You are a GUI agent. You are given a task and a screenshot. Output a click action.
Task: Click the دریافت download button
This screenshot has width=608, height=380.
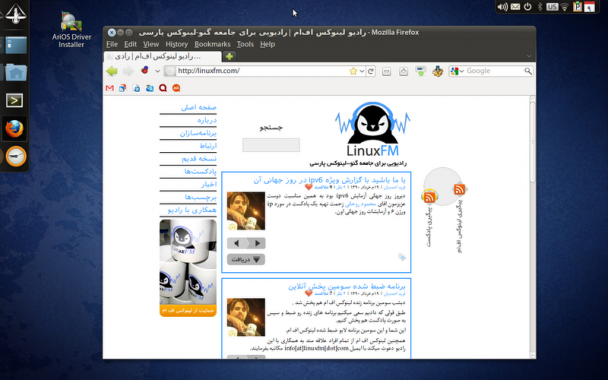(x=246, y=259)
